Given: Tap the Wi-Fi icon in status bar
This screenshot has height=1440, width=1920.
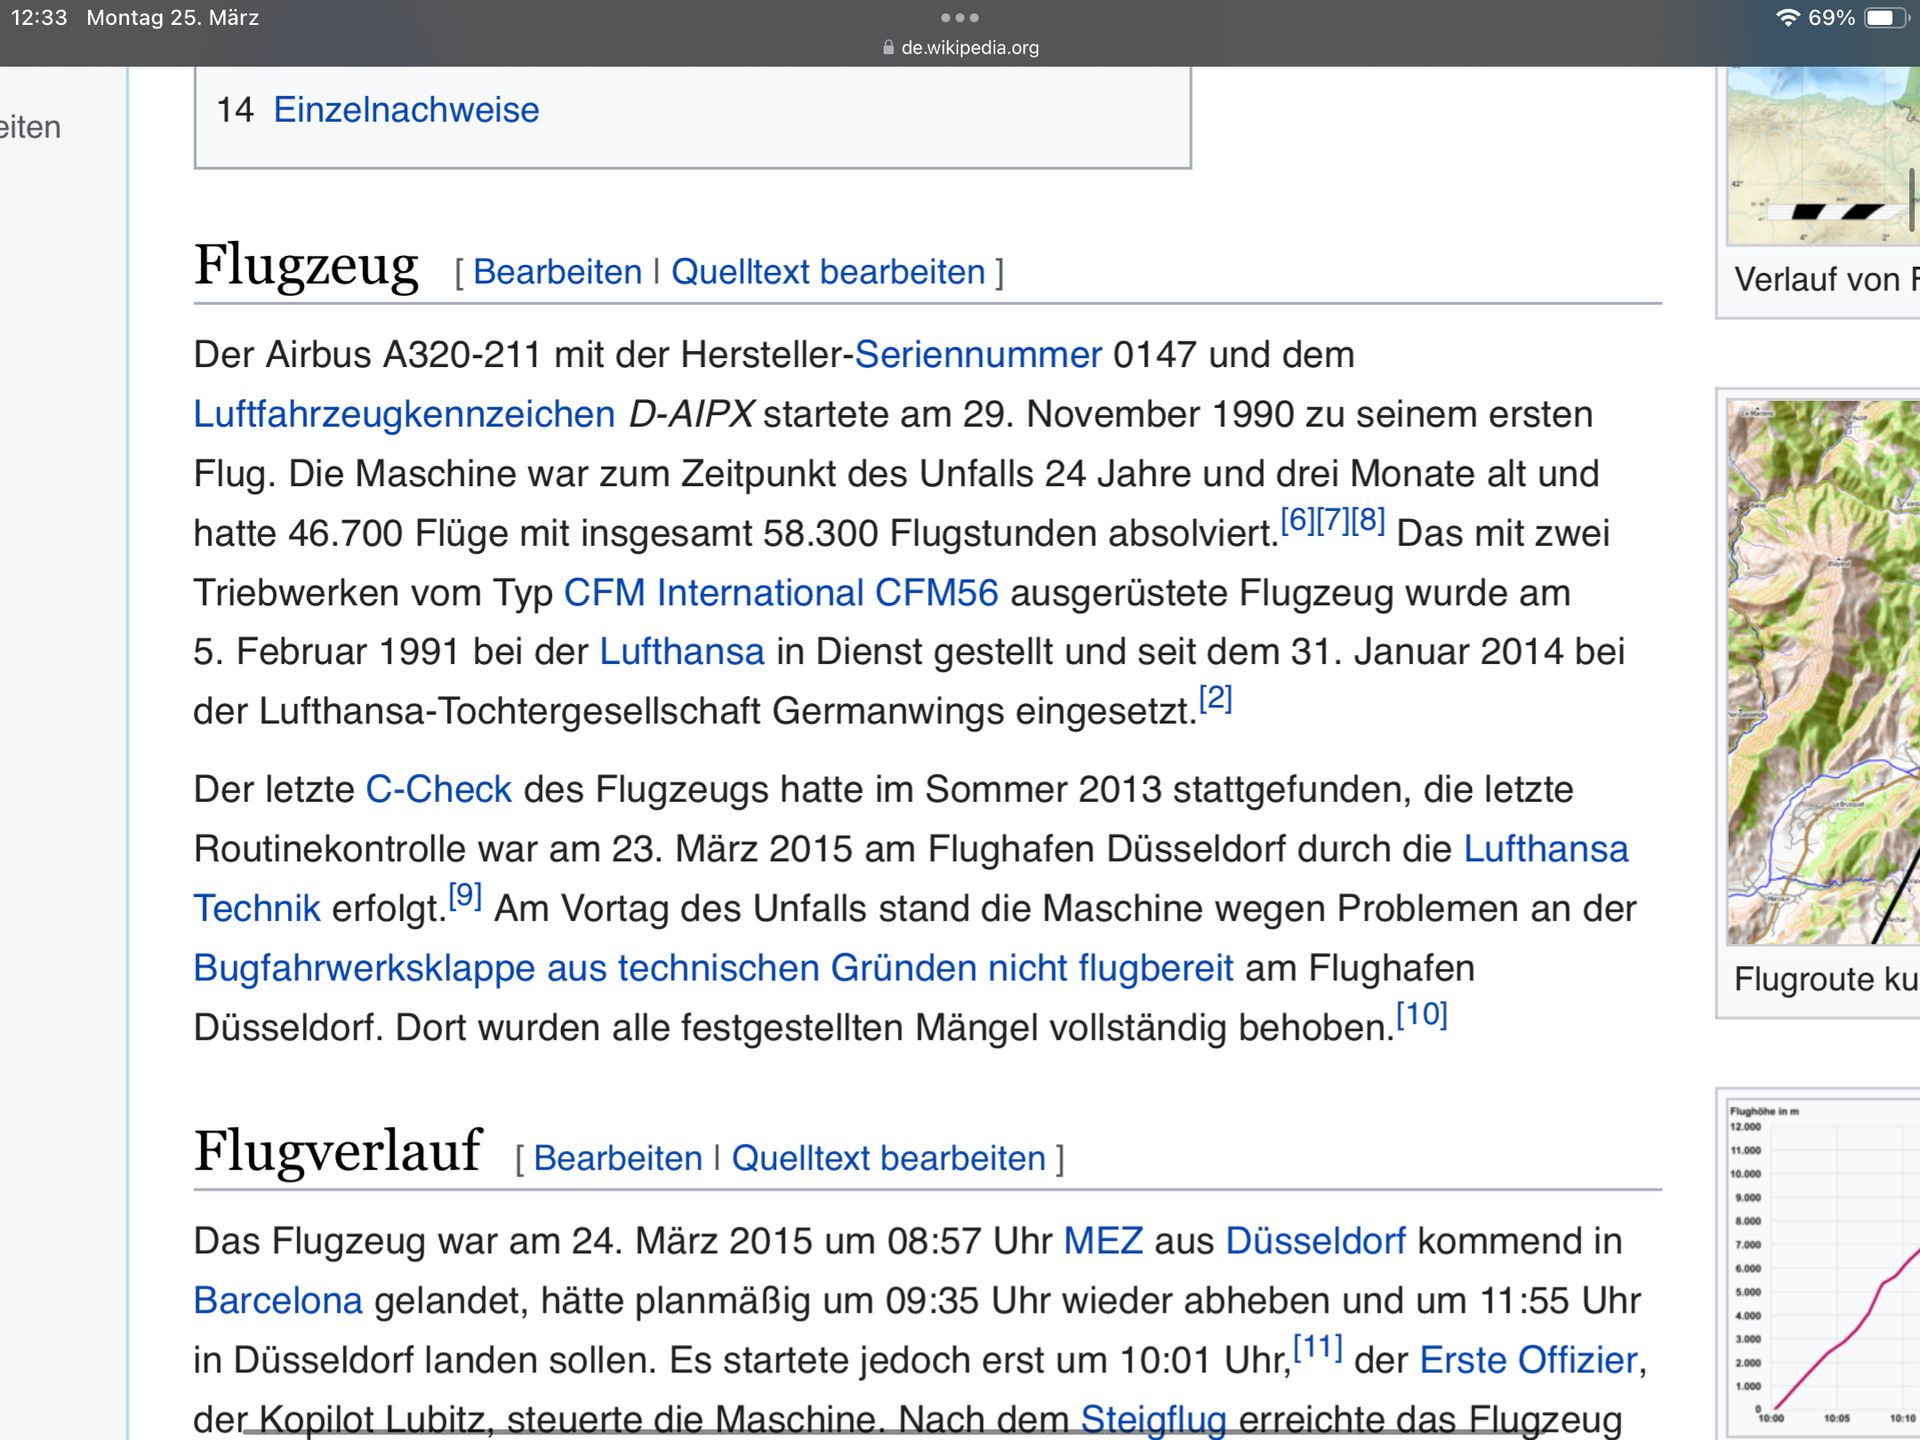Looking at the screenshot, I should [x=1787, y=18].
